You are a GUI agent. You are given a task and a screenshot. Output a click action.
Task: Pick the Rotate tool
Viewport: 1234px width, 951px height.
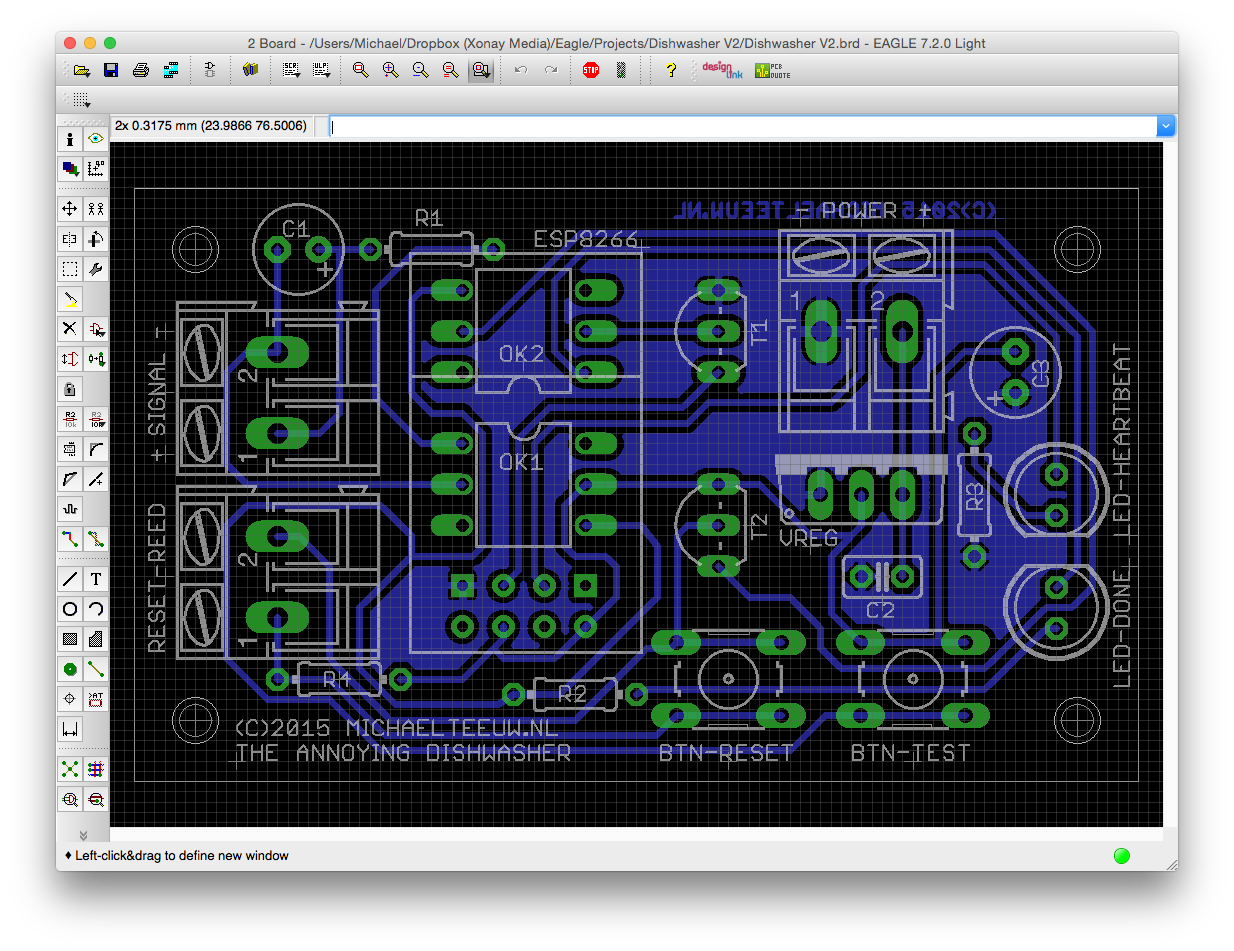click(x=96, y=239)
